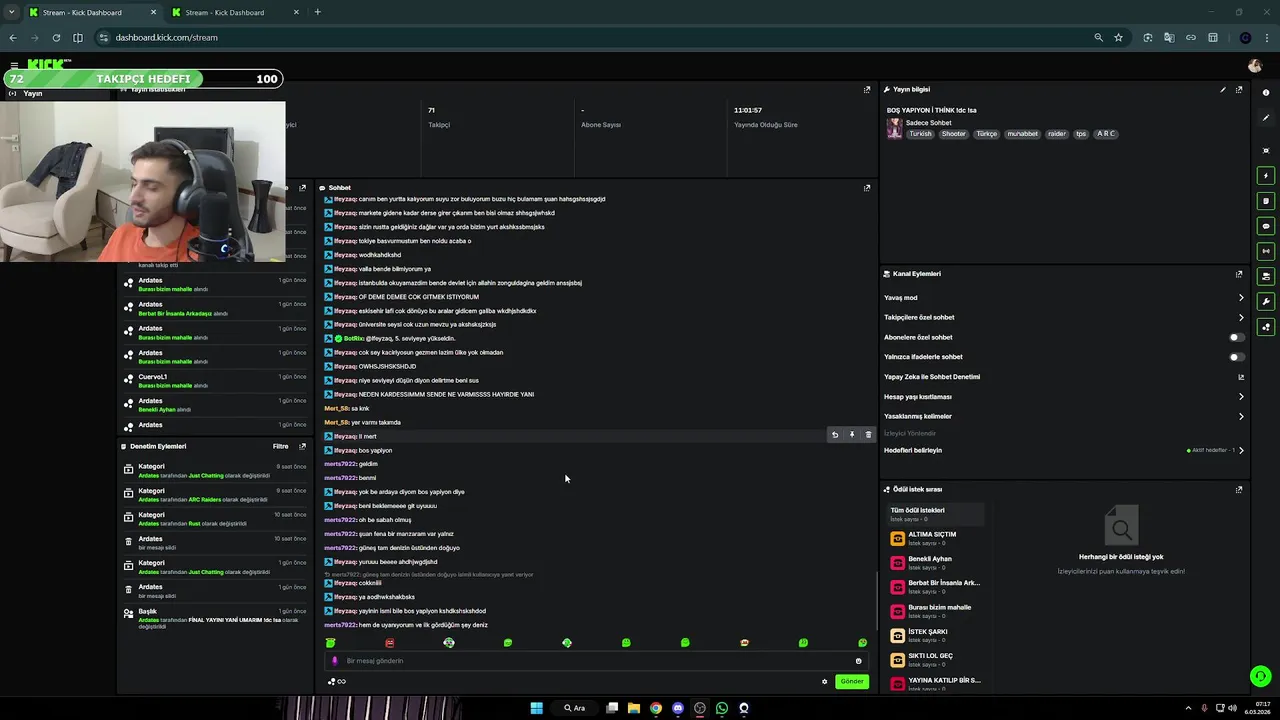
Task: Toggle the lightning bolt sidebar panel icon
Action: point(1266,176)
